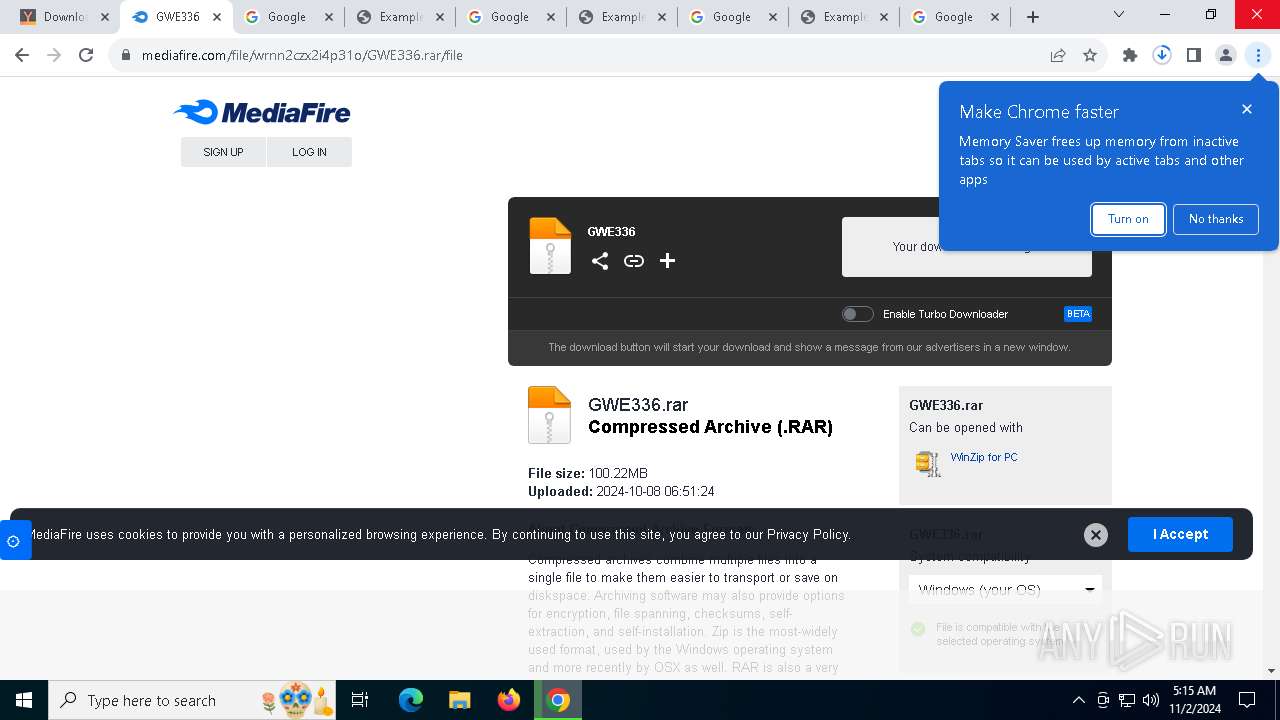Open the volume control in tray
1280x720 pixels.
click(x=1151, y=700)
